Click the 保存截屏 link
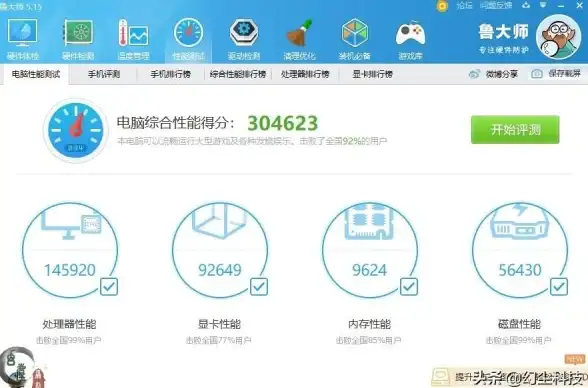This screenshot has width=588, height=388. pos(564,74)
